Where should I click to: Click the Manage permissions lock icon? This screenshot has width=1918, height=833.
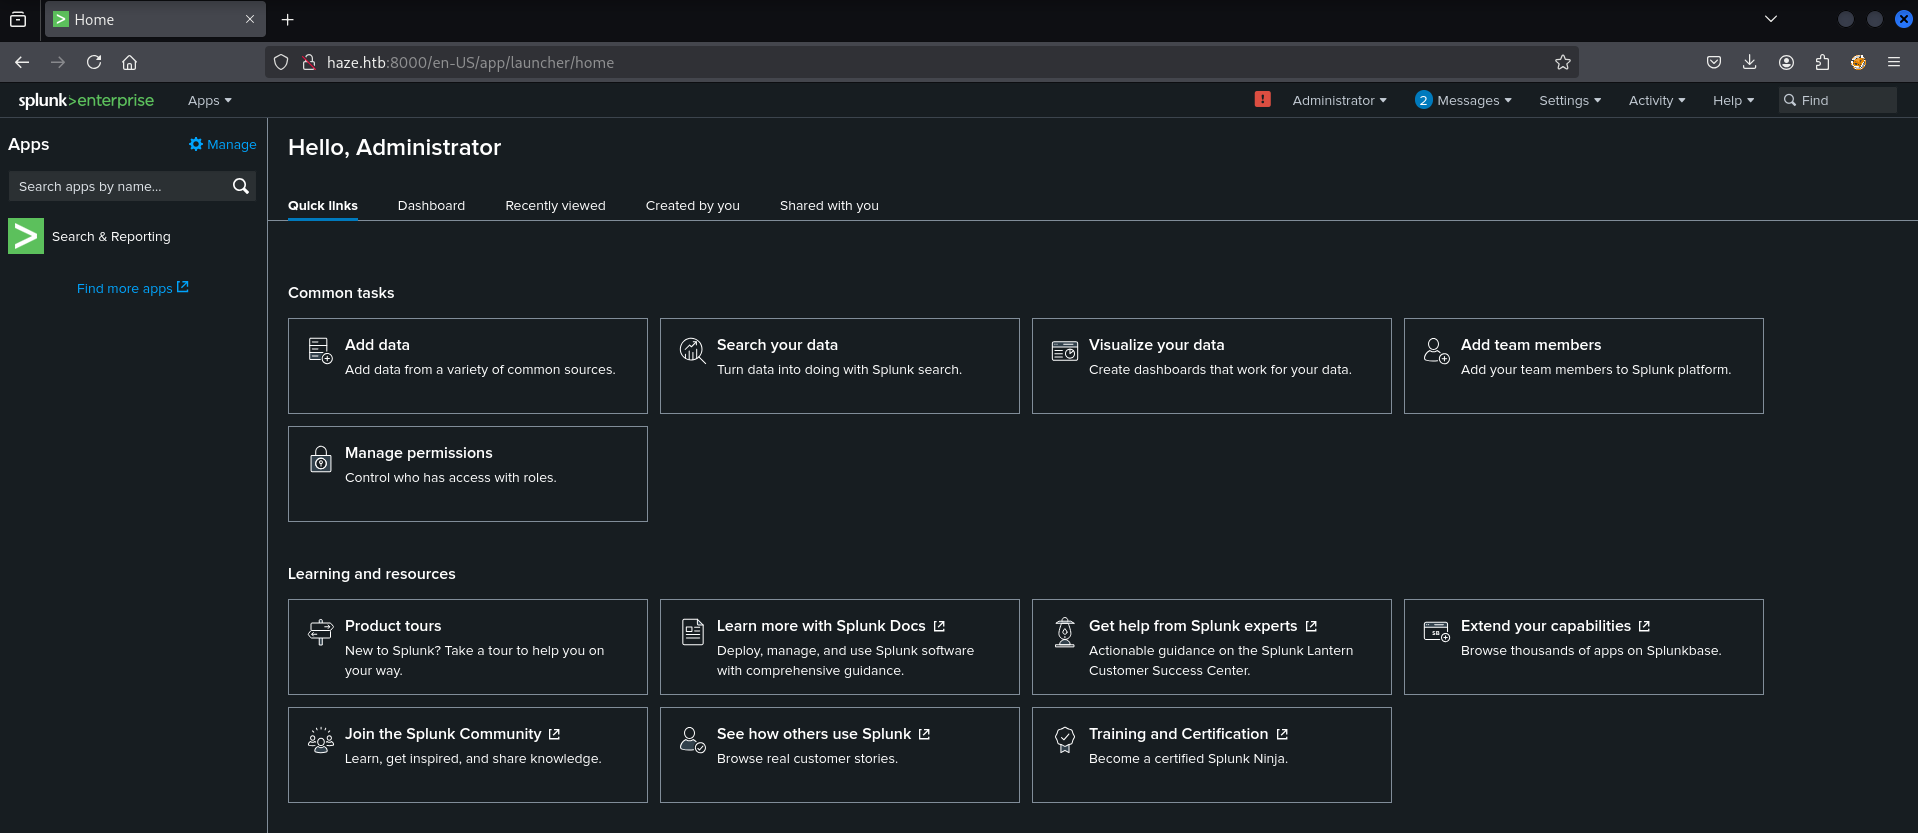pyautogui.click(x=320, y=459)
